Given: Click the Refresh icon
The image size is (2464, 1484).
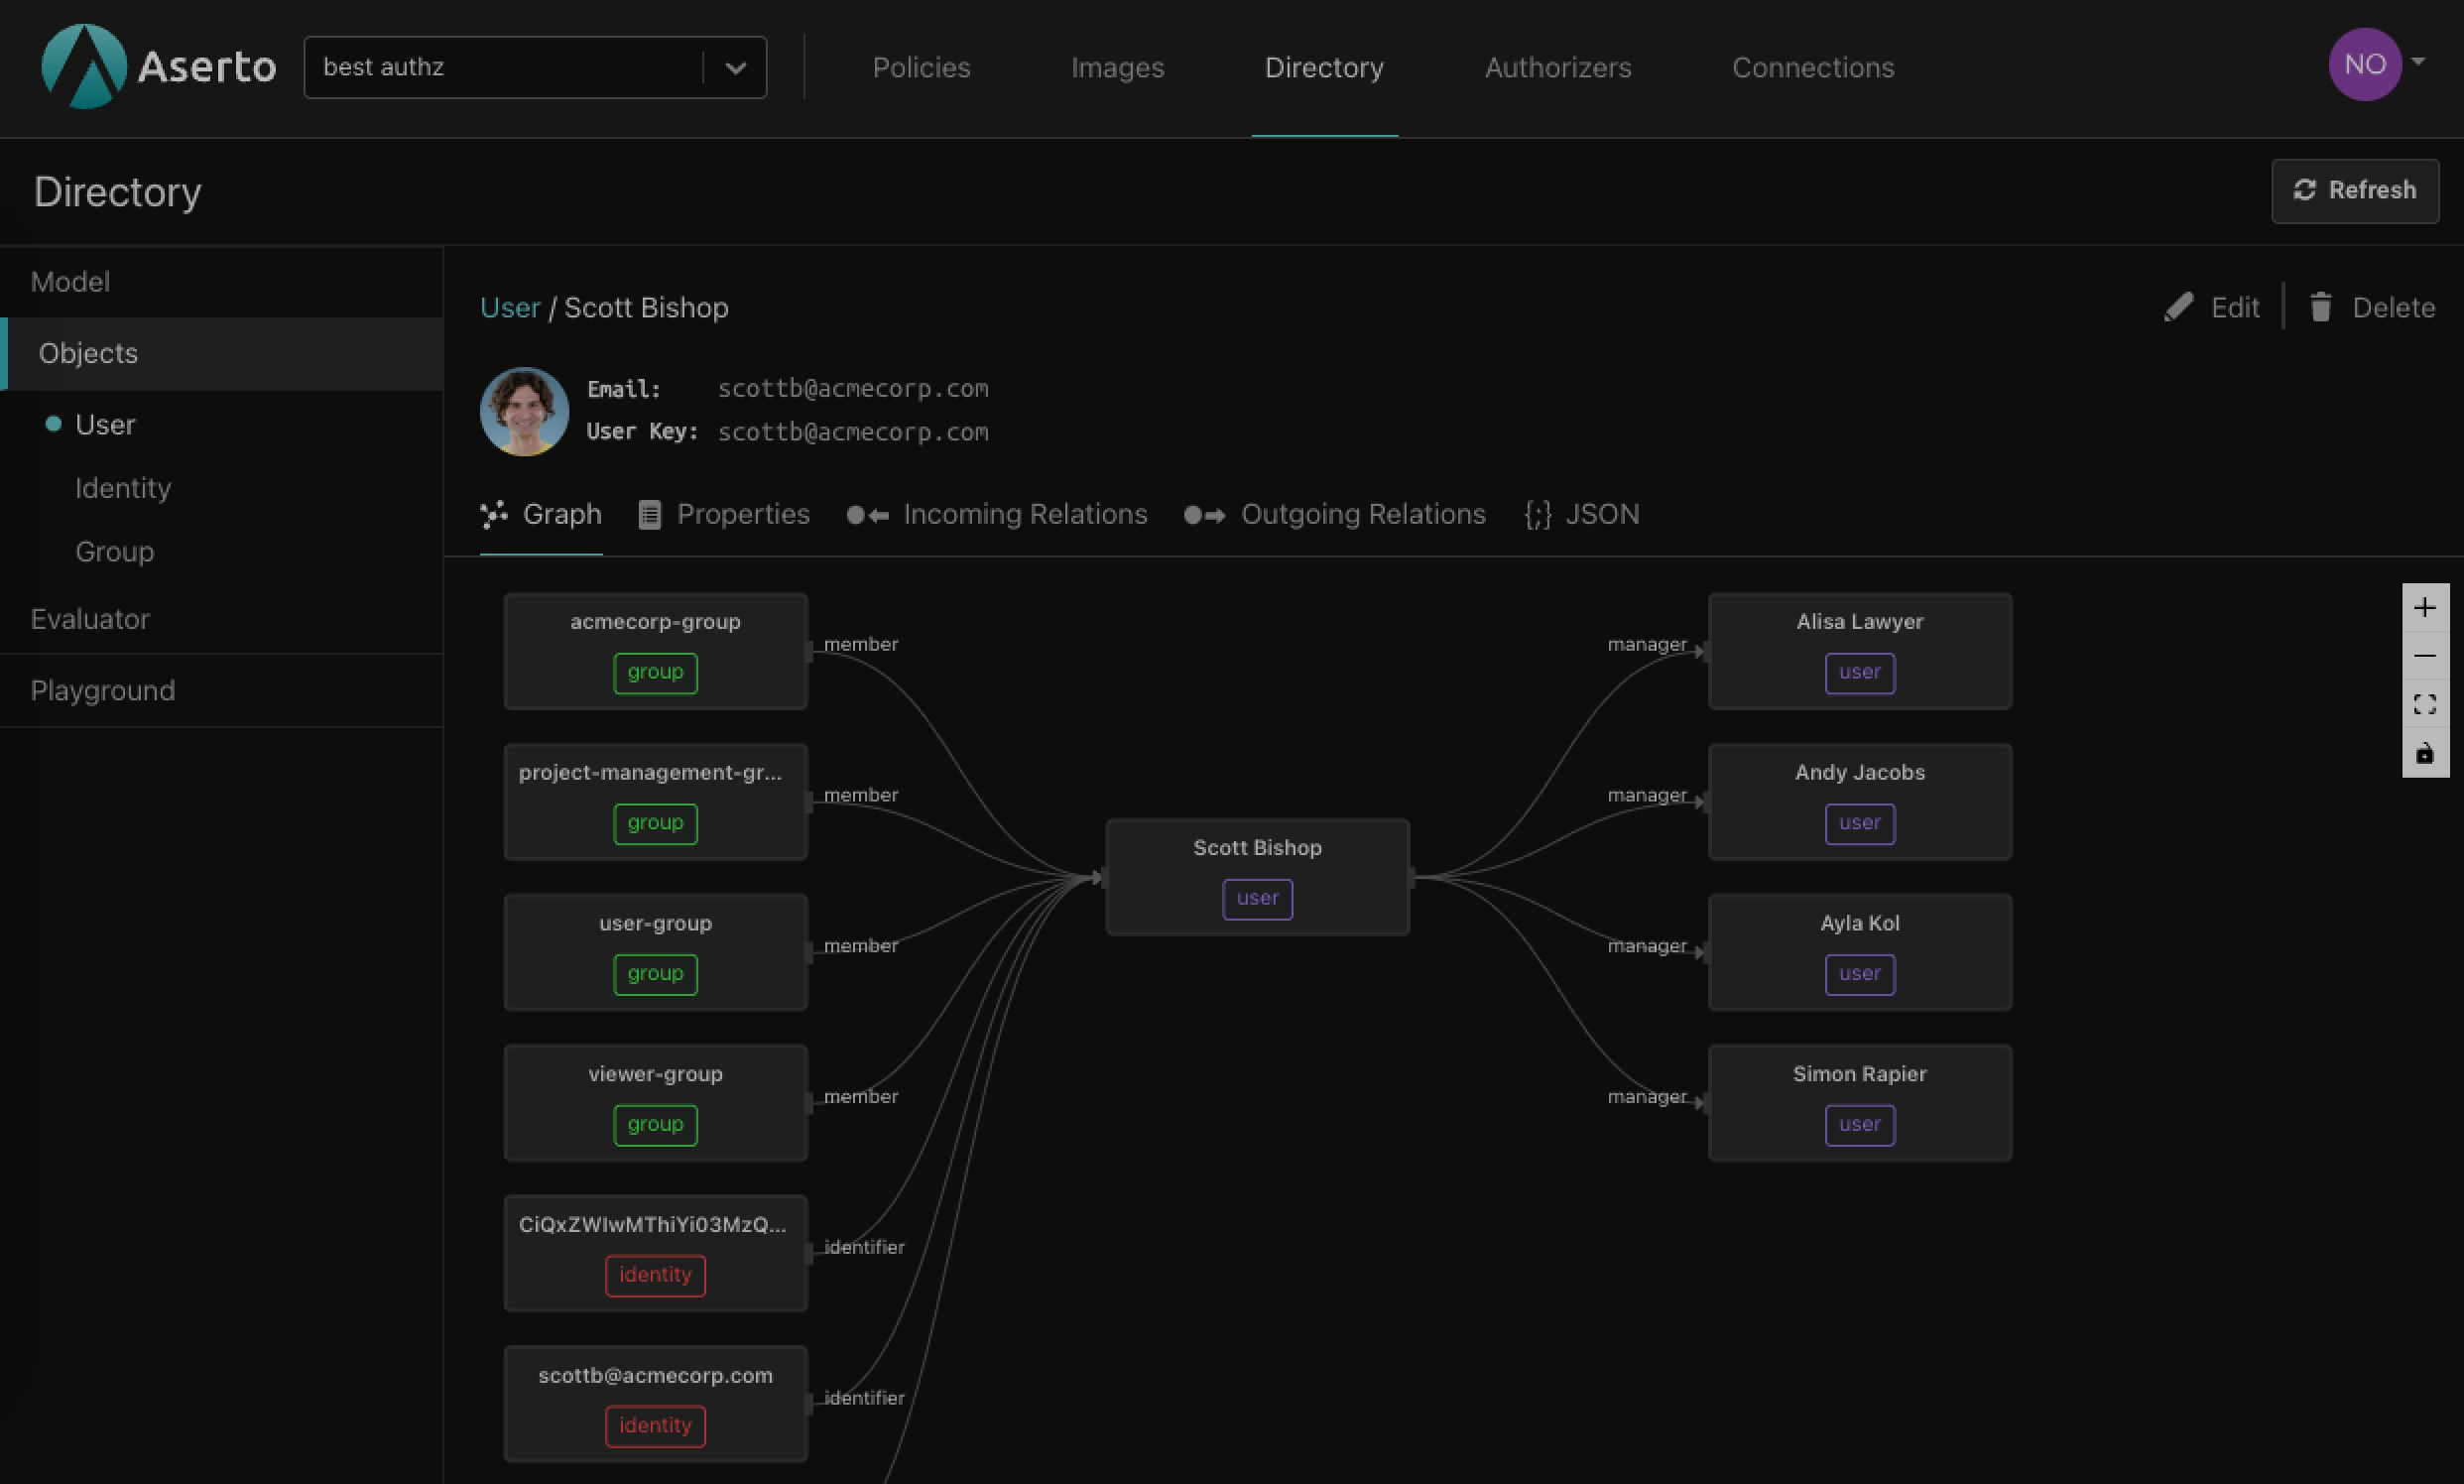Looking at the screenshot, I should 2304,190.
